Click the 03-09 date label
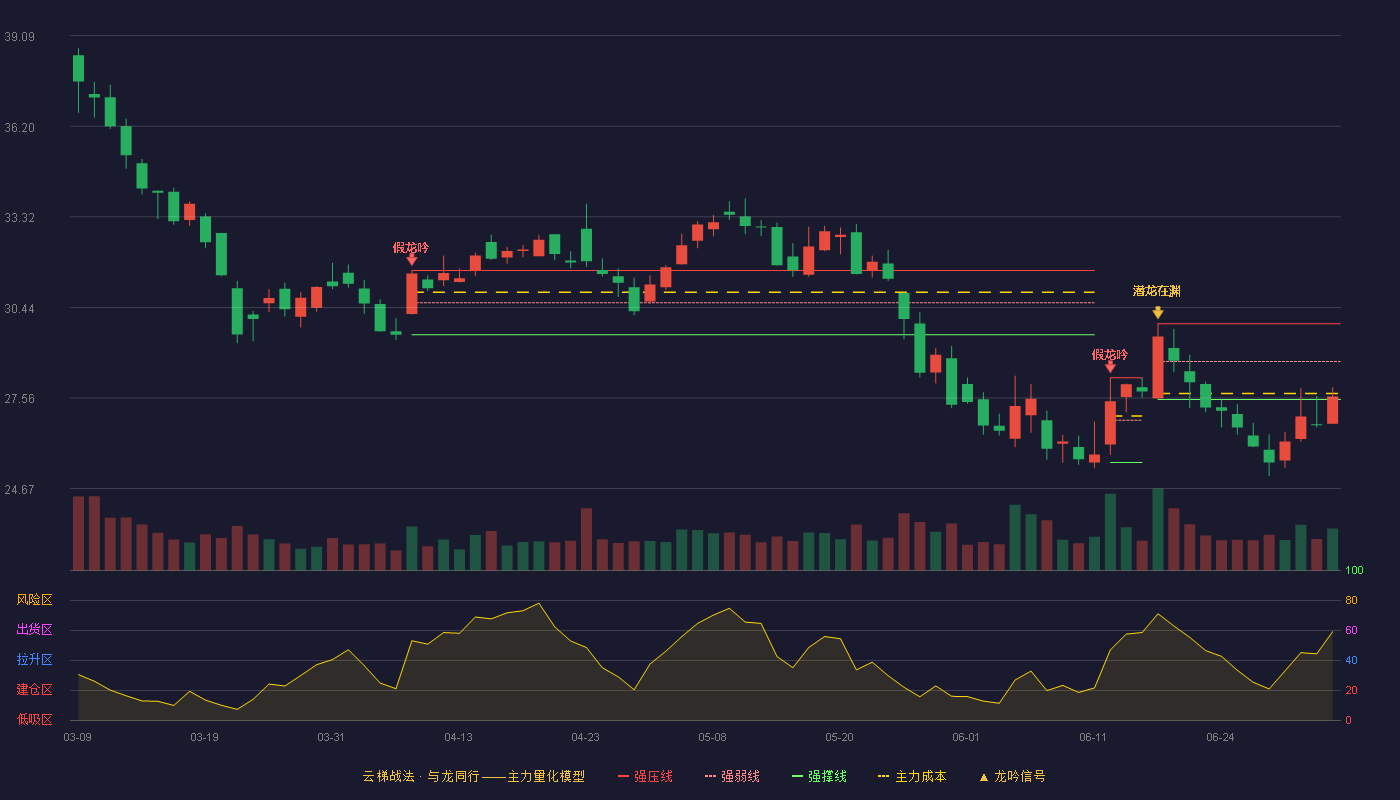 (x=77, y=737)
